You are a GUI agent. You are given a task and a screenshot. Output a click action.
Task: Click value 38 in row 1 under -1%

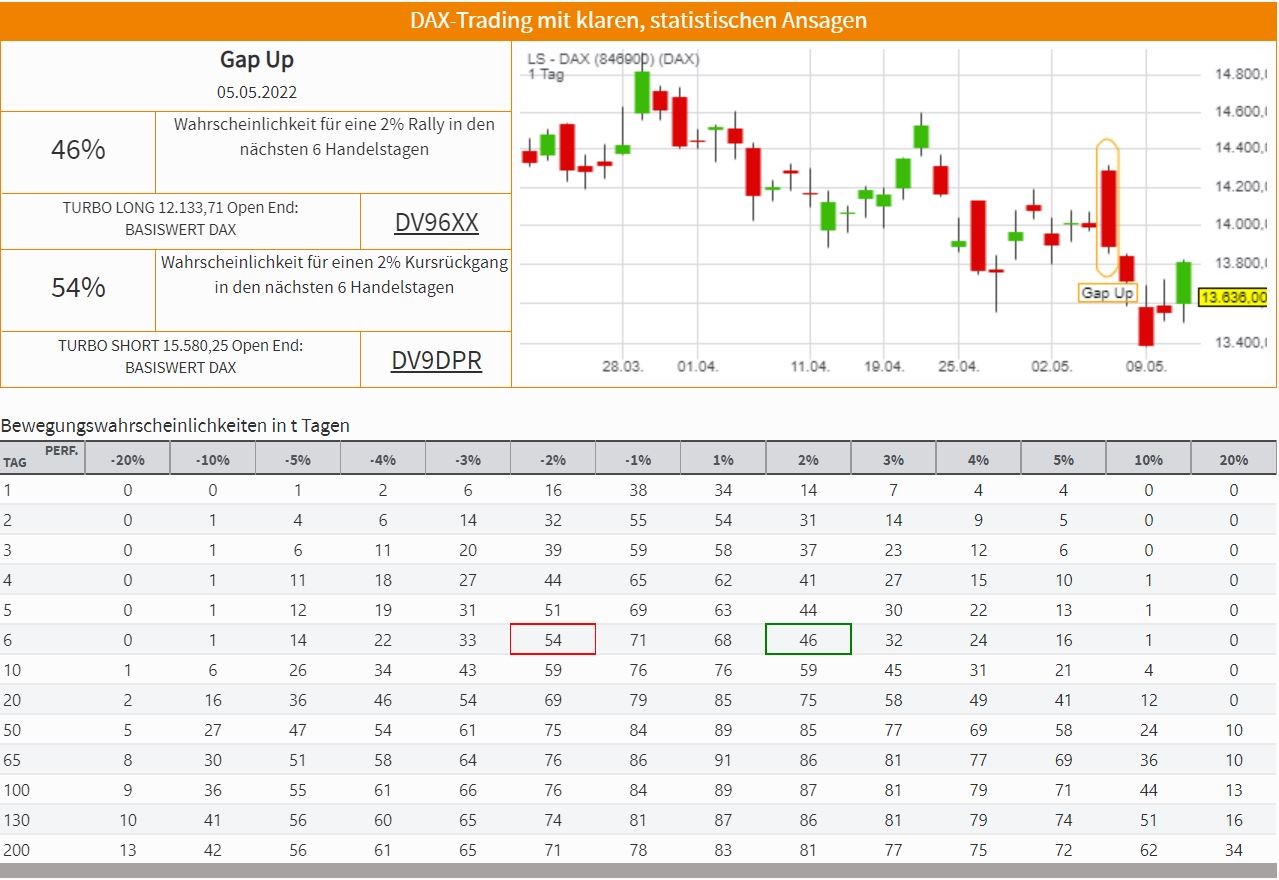[638, 490]
